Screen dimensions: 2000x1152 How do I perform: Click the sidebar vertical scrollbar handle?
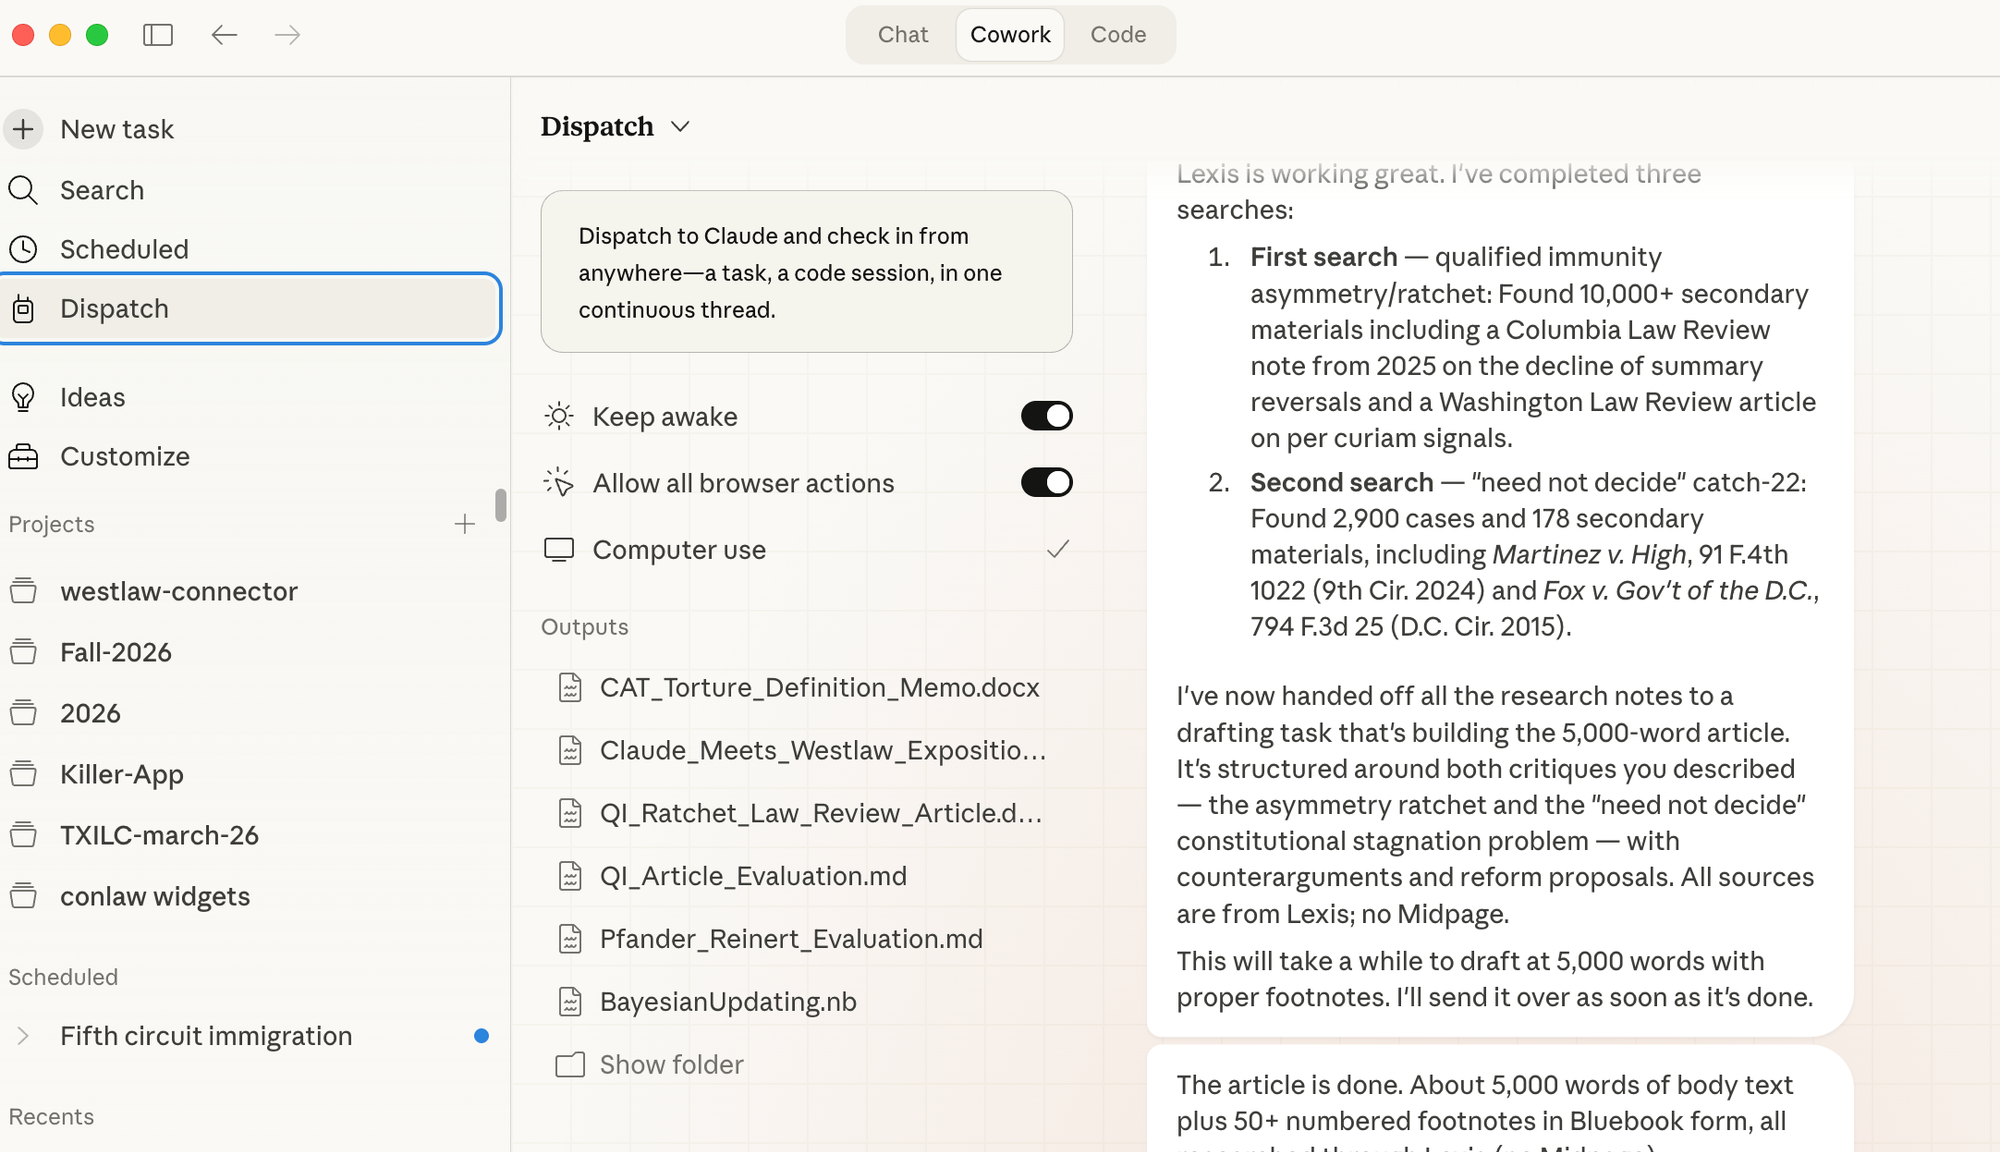pyautogui.click(x=500, y=505)
